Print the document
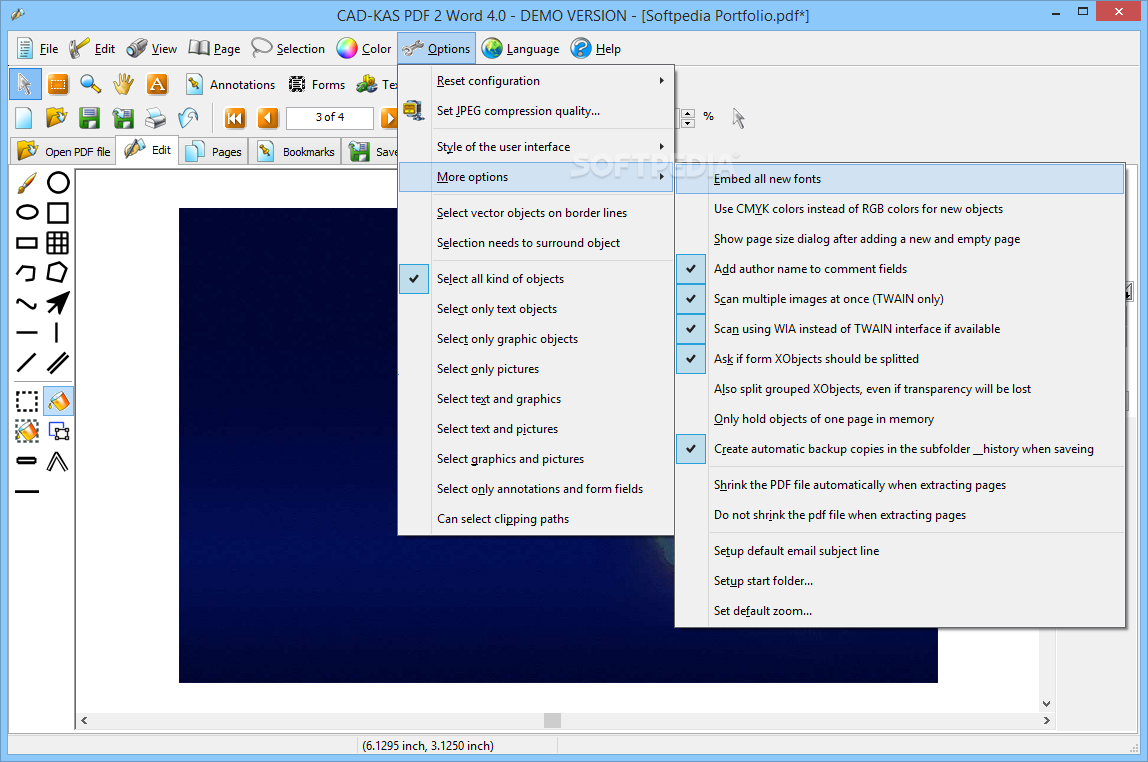 point(155,117)
